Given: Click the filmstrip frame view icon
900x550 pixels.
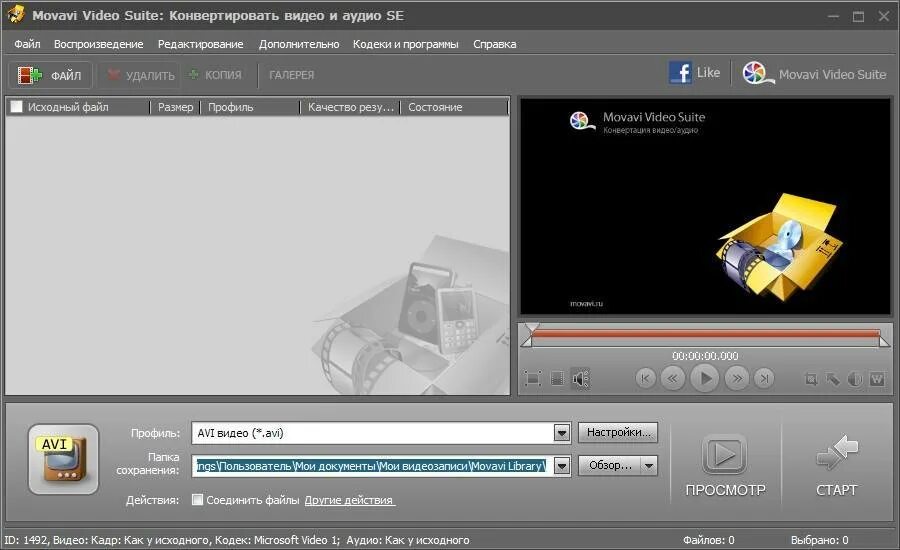Looking at the screenshot, I should click(557, 378).
